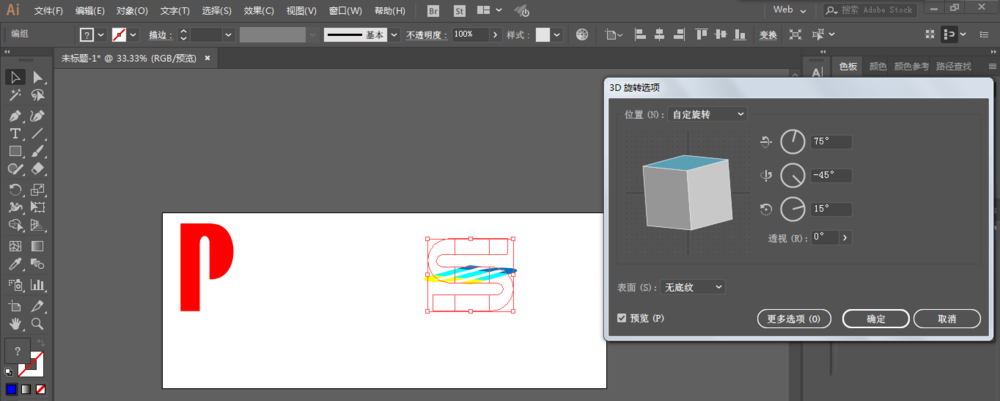Open the 窗口(W) Window menu
The image size is (1000, 401).
[x=346, y=11]
